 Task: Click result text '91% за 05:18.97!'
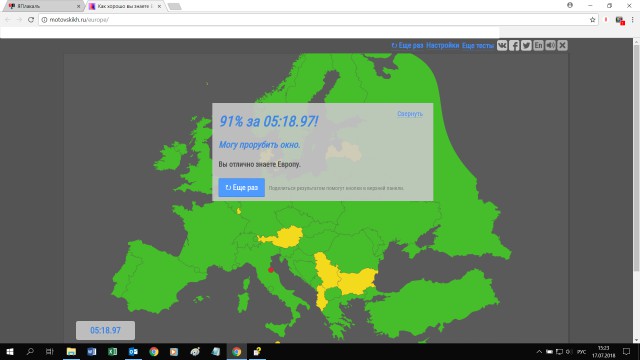pyautogui.click(x=269, y=121)
